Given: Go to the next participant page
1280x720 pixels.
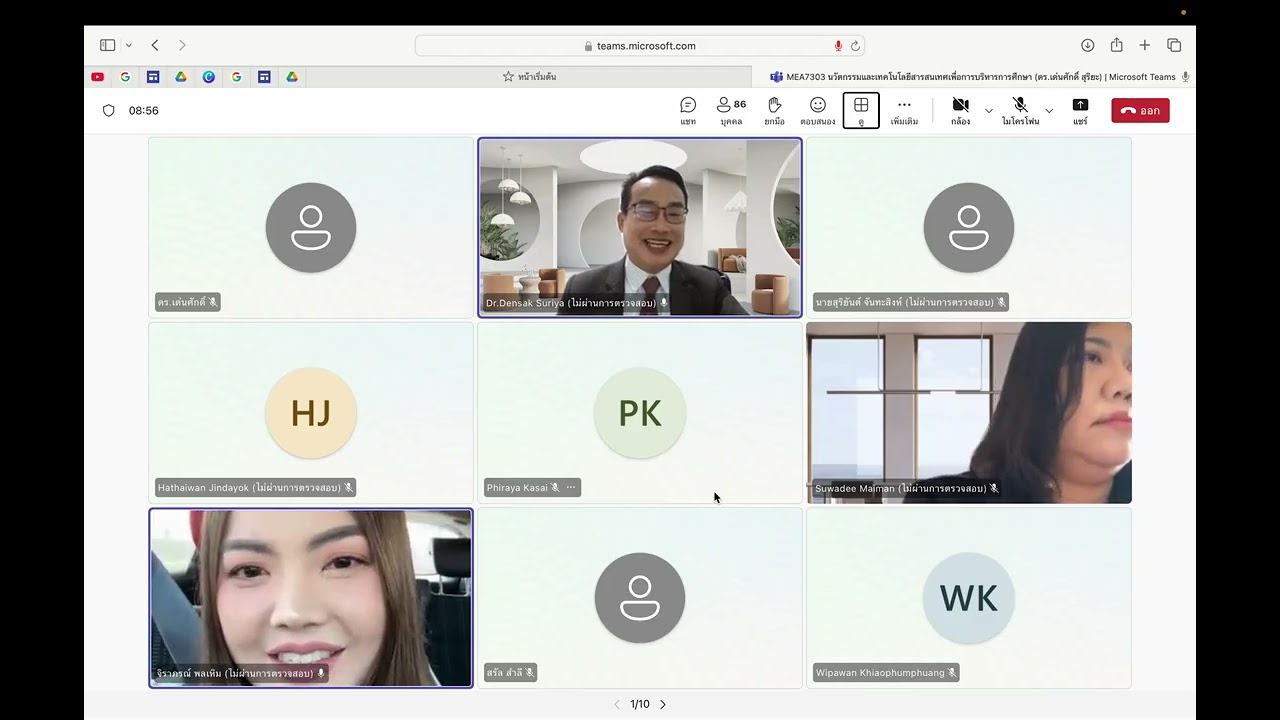Looking at the screenshot, I should click(x=662, y=704).
